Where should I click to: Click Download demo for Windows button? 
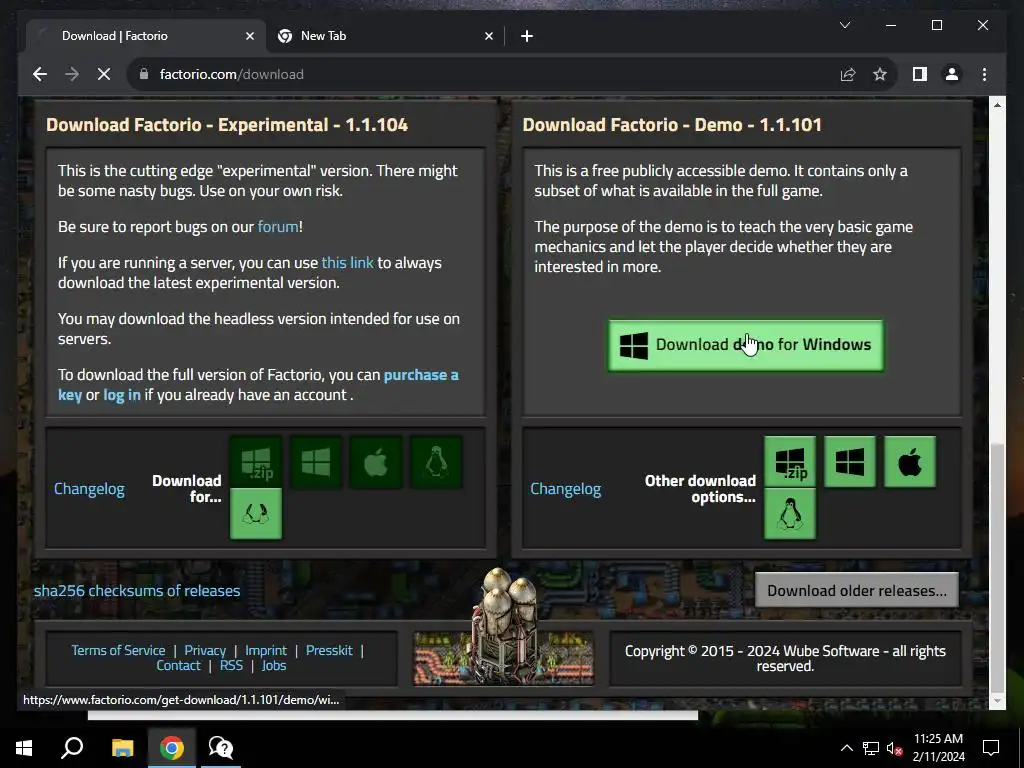click(746, 345)
